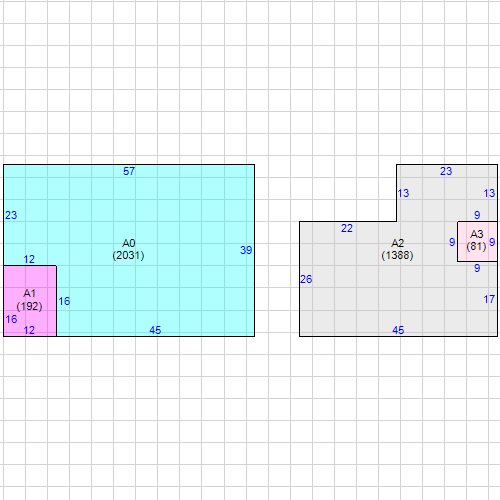Click the 39 dimension on A0's right edge
500x500 pixels.
(x=246, y=250)
